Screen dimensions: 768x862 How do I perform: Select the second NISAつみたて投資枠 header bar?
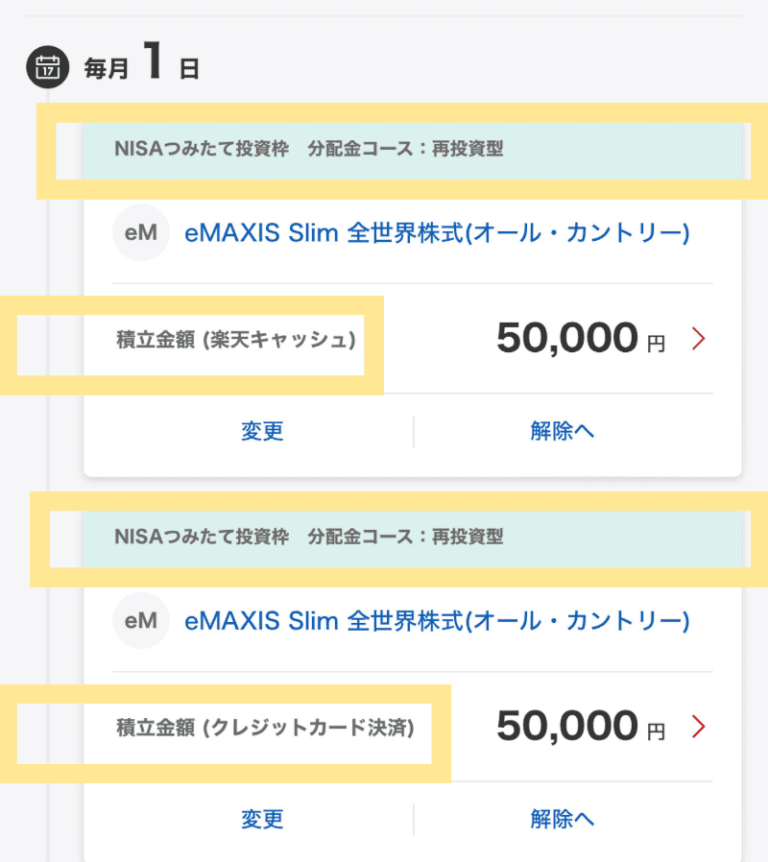(x=400, y=537)
